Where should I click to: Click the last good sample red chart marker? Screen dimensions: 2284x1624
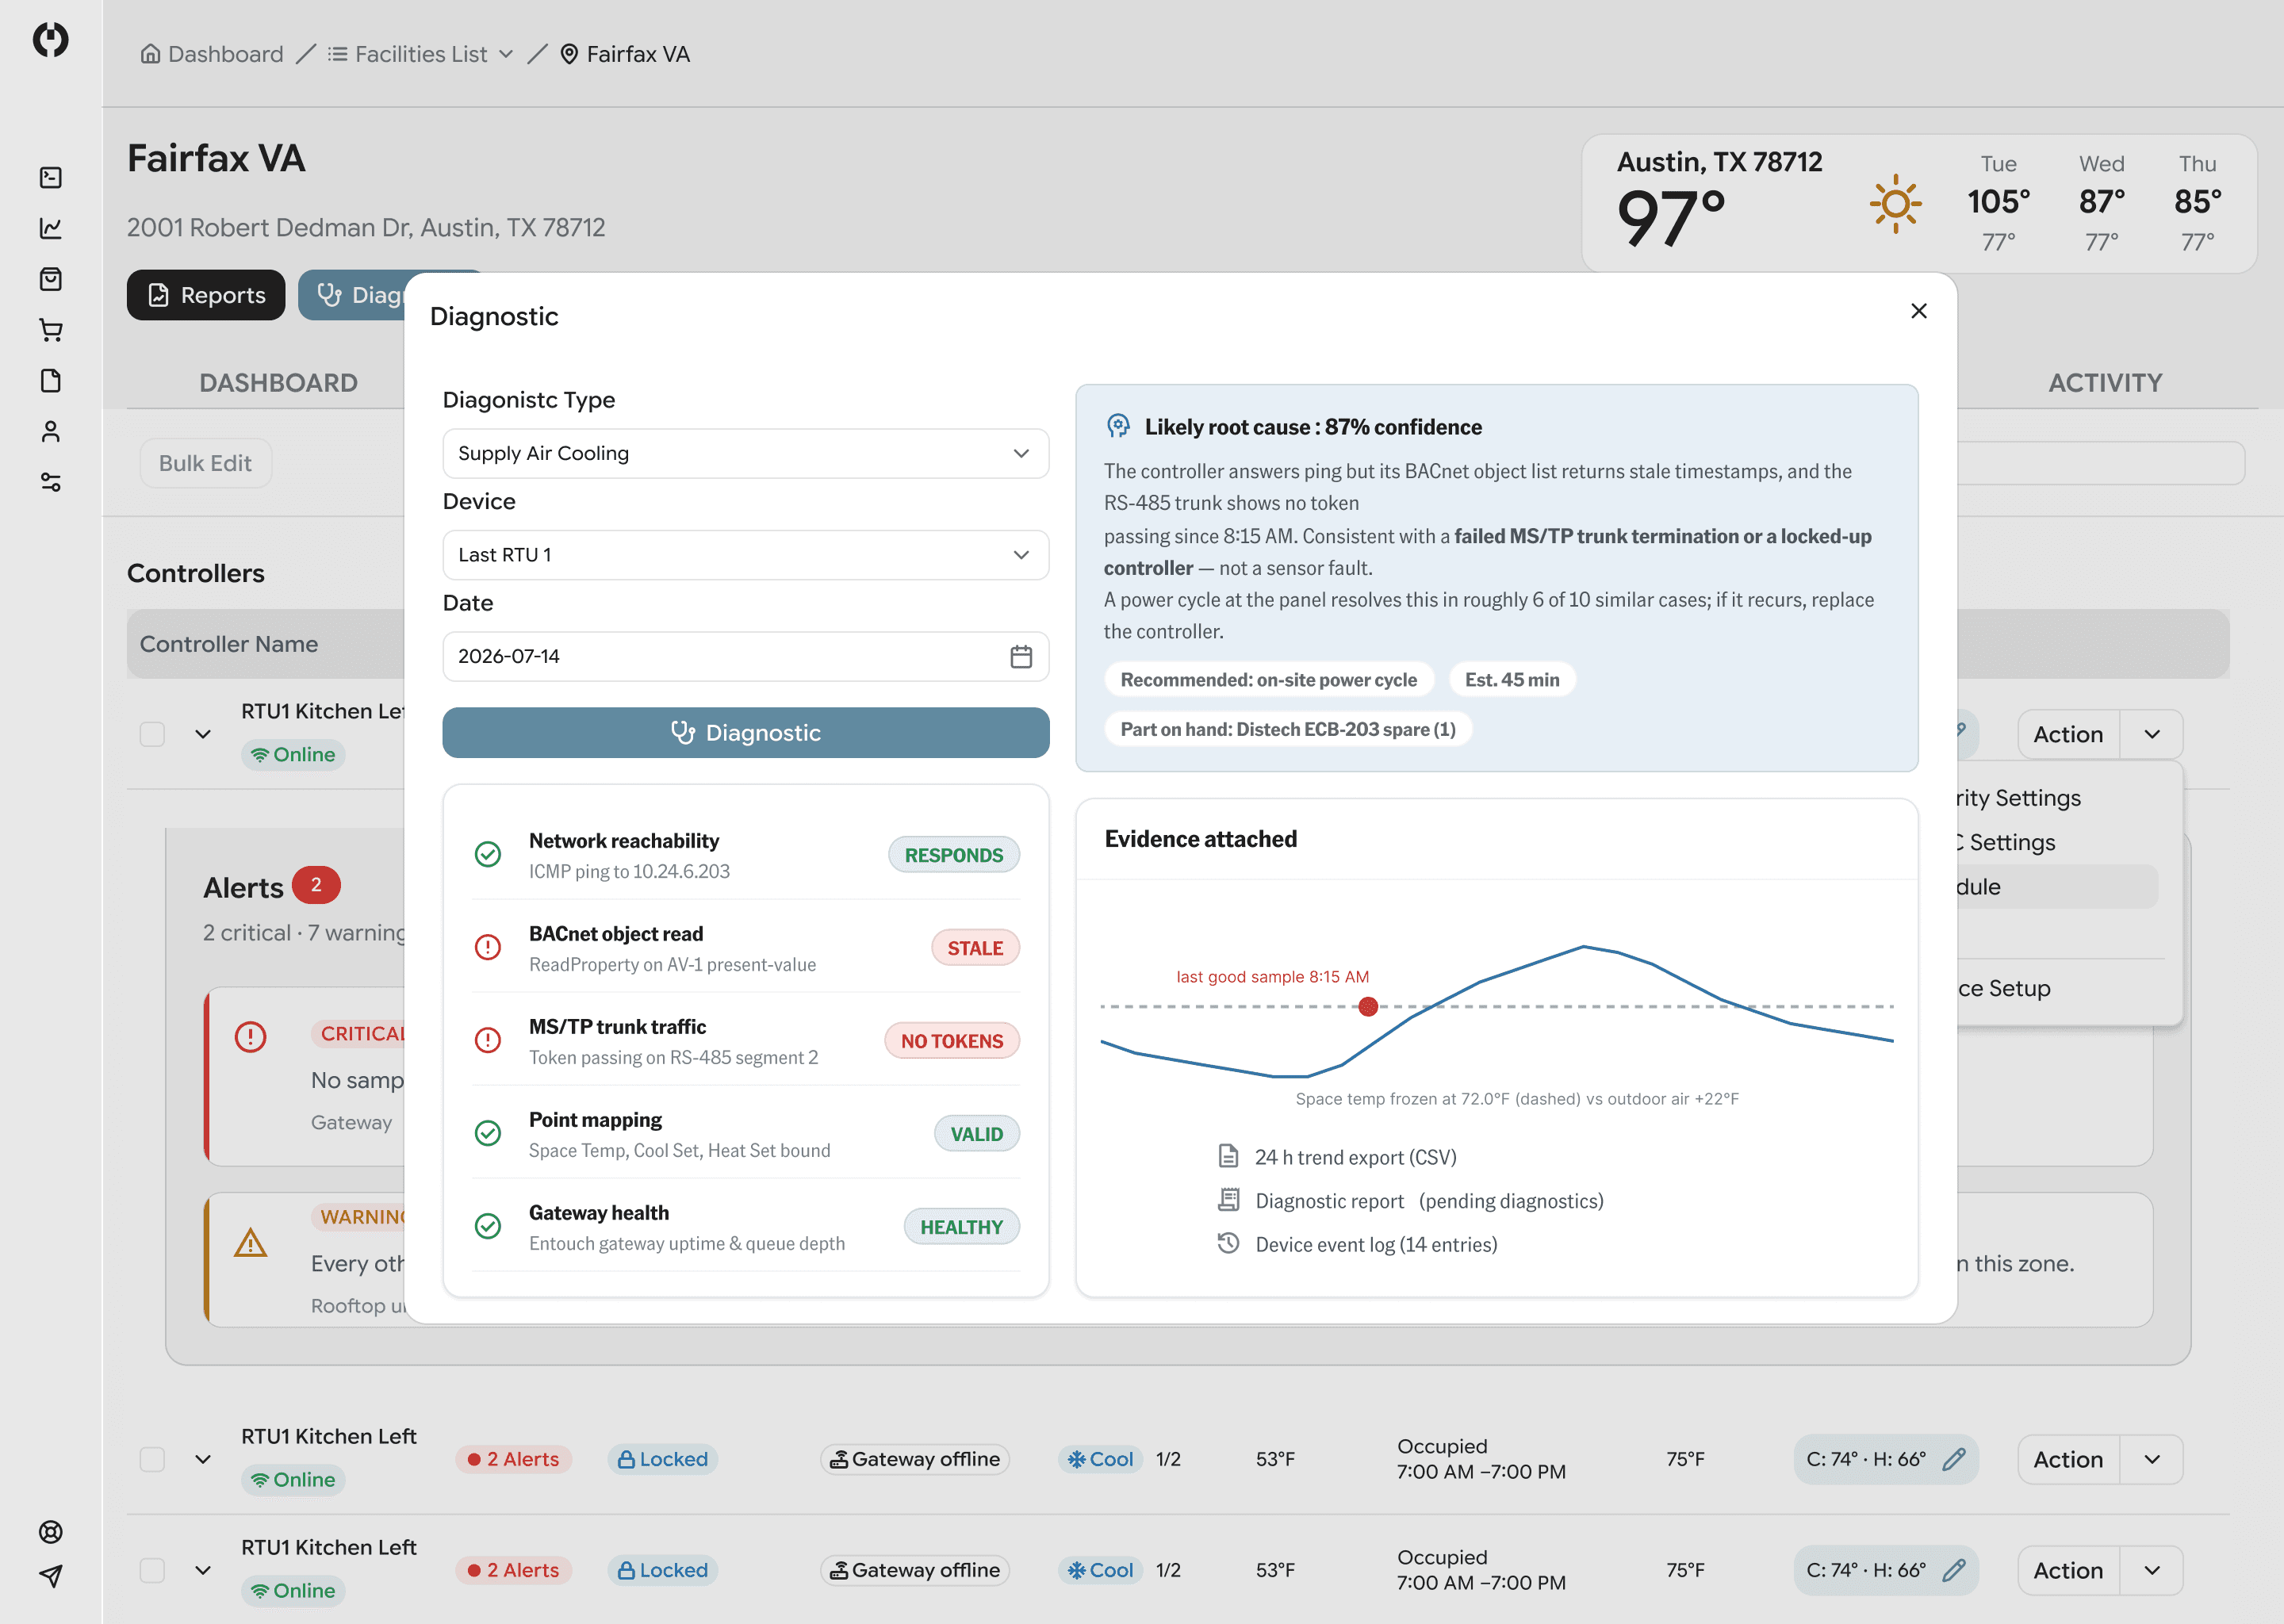click(x=1368, y=1007)
